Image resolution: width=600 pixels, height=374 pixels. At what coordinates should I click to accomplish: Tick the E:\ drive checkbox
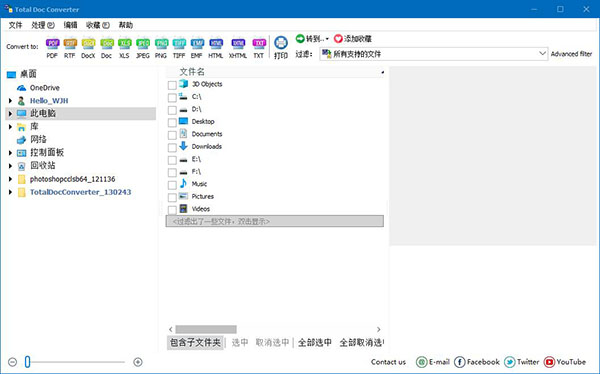[x=172, y=160]
